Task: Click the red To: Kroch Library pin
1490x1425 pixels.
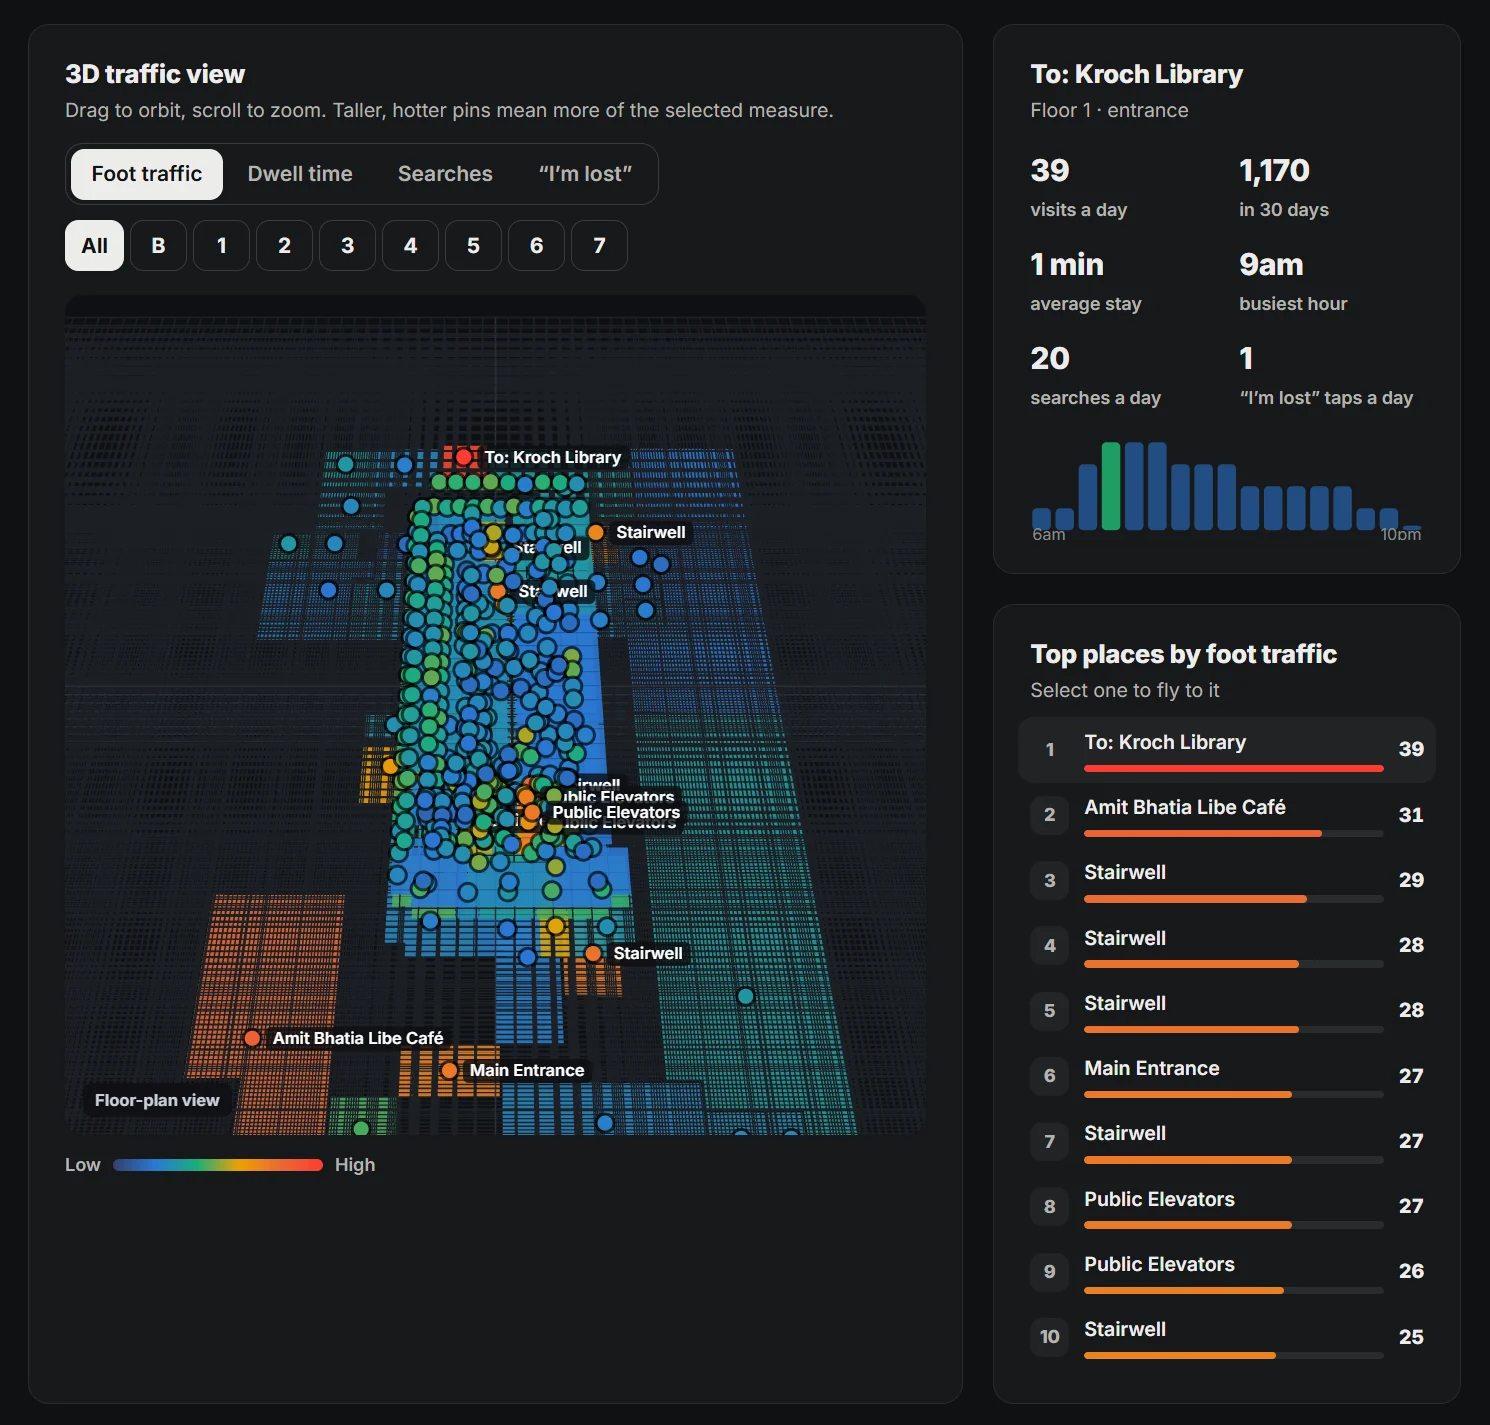Action: coord(464,457)
